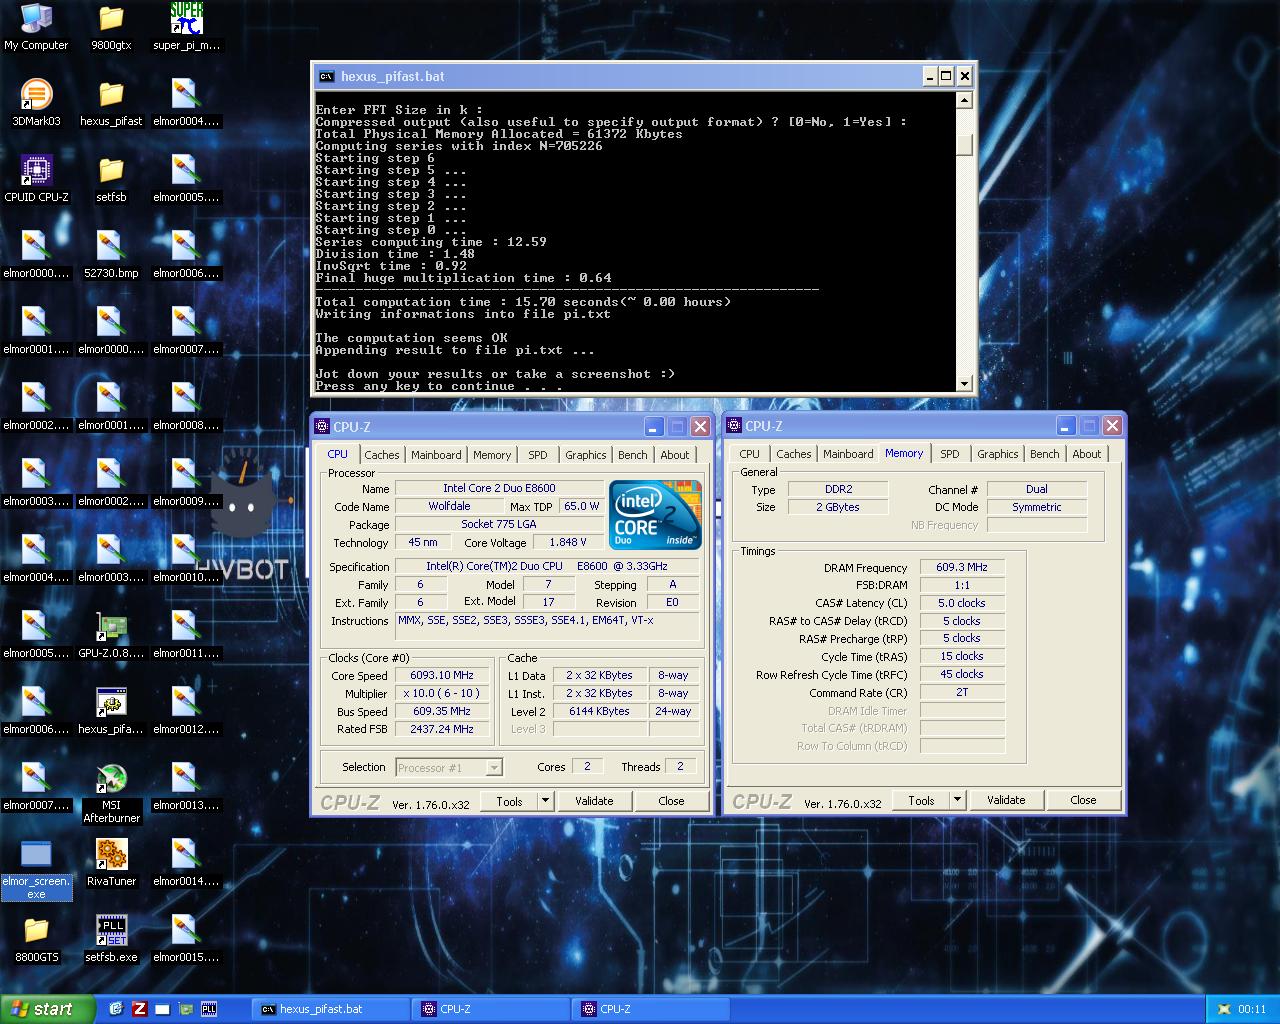
Task: Click the Core Voltage value 1.848 V
Action: click(x=568, y=542)
